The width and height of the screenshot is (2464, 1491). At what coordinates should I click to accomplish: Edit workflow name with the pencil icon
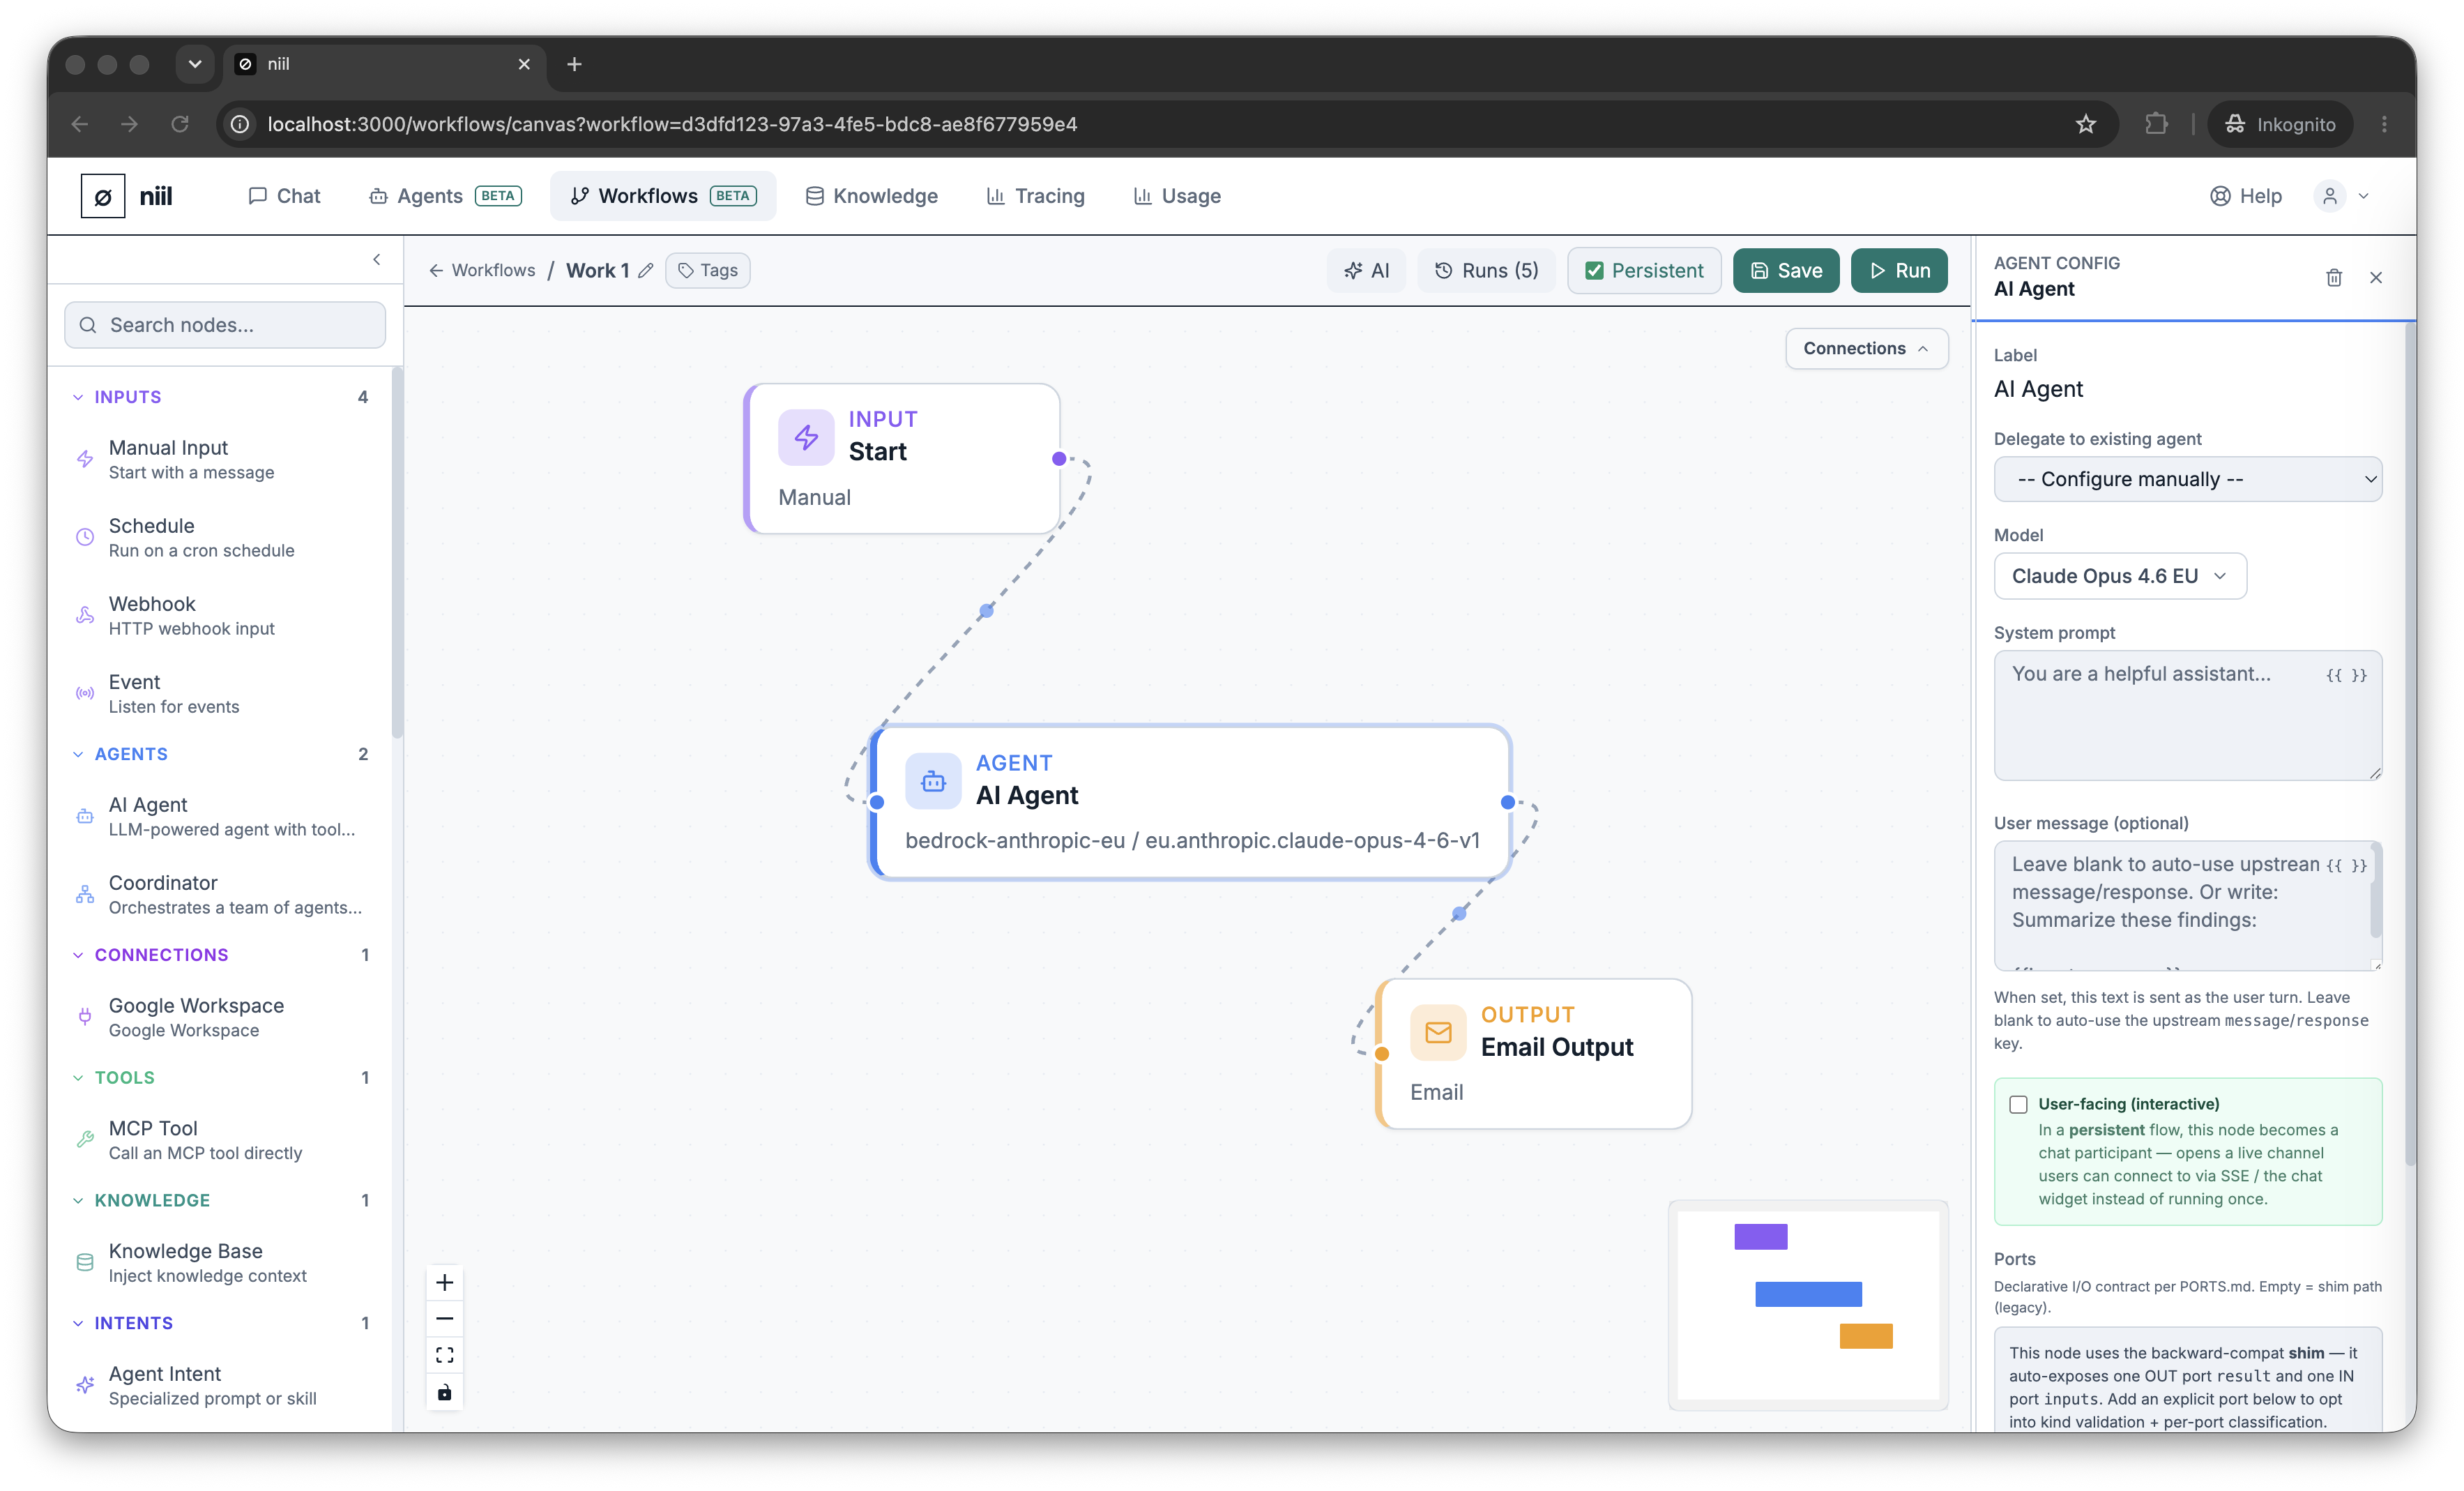coord(646,270)
